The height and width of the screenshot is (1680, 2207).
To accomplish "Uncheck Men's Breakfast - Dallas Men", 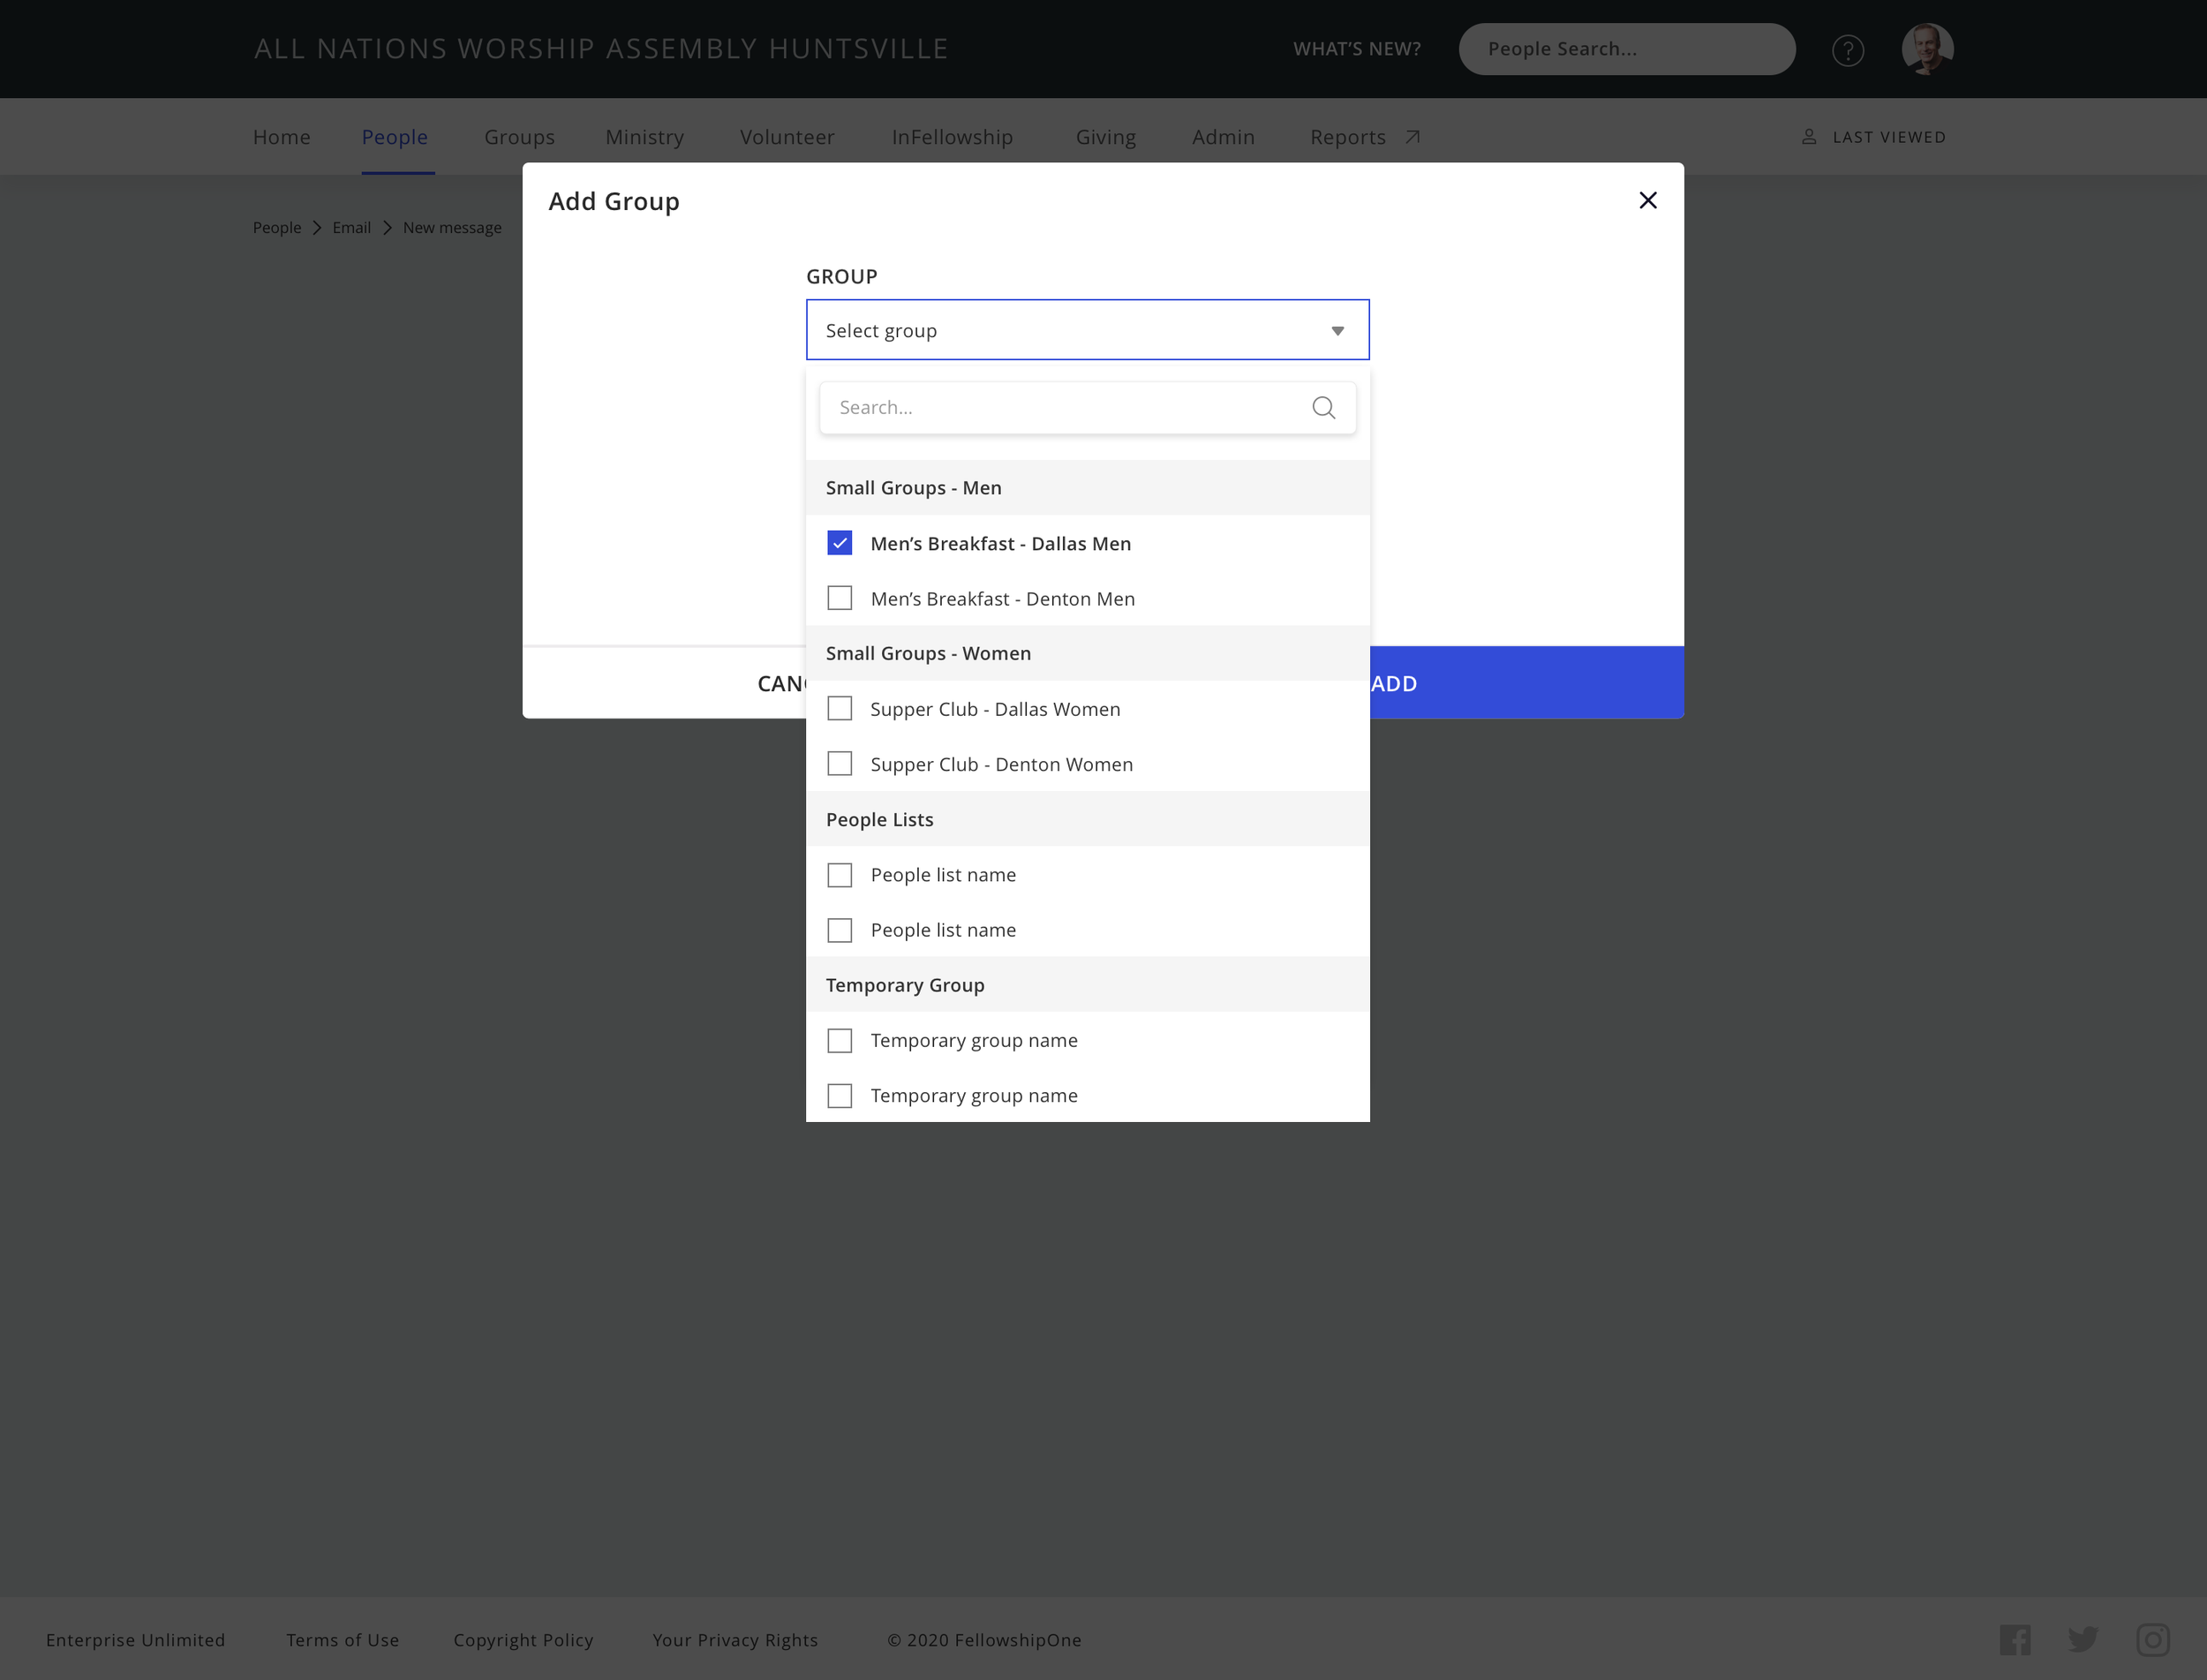I will tap(840, 543).
